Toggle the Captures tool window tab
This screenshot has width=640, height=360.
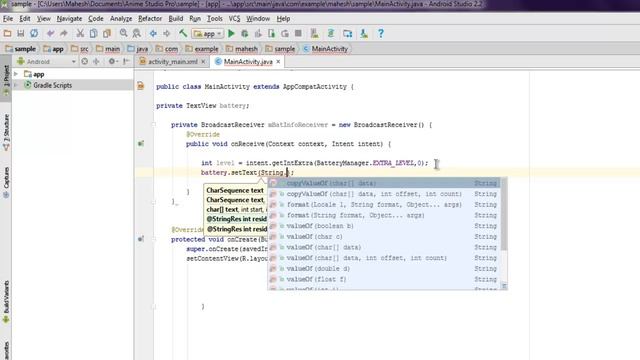pos(6,182)
